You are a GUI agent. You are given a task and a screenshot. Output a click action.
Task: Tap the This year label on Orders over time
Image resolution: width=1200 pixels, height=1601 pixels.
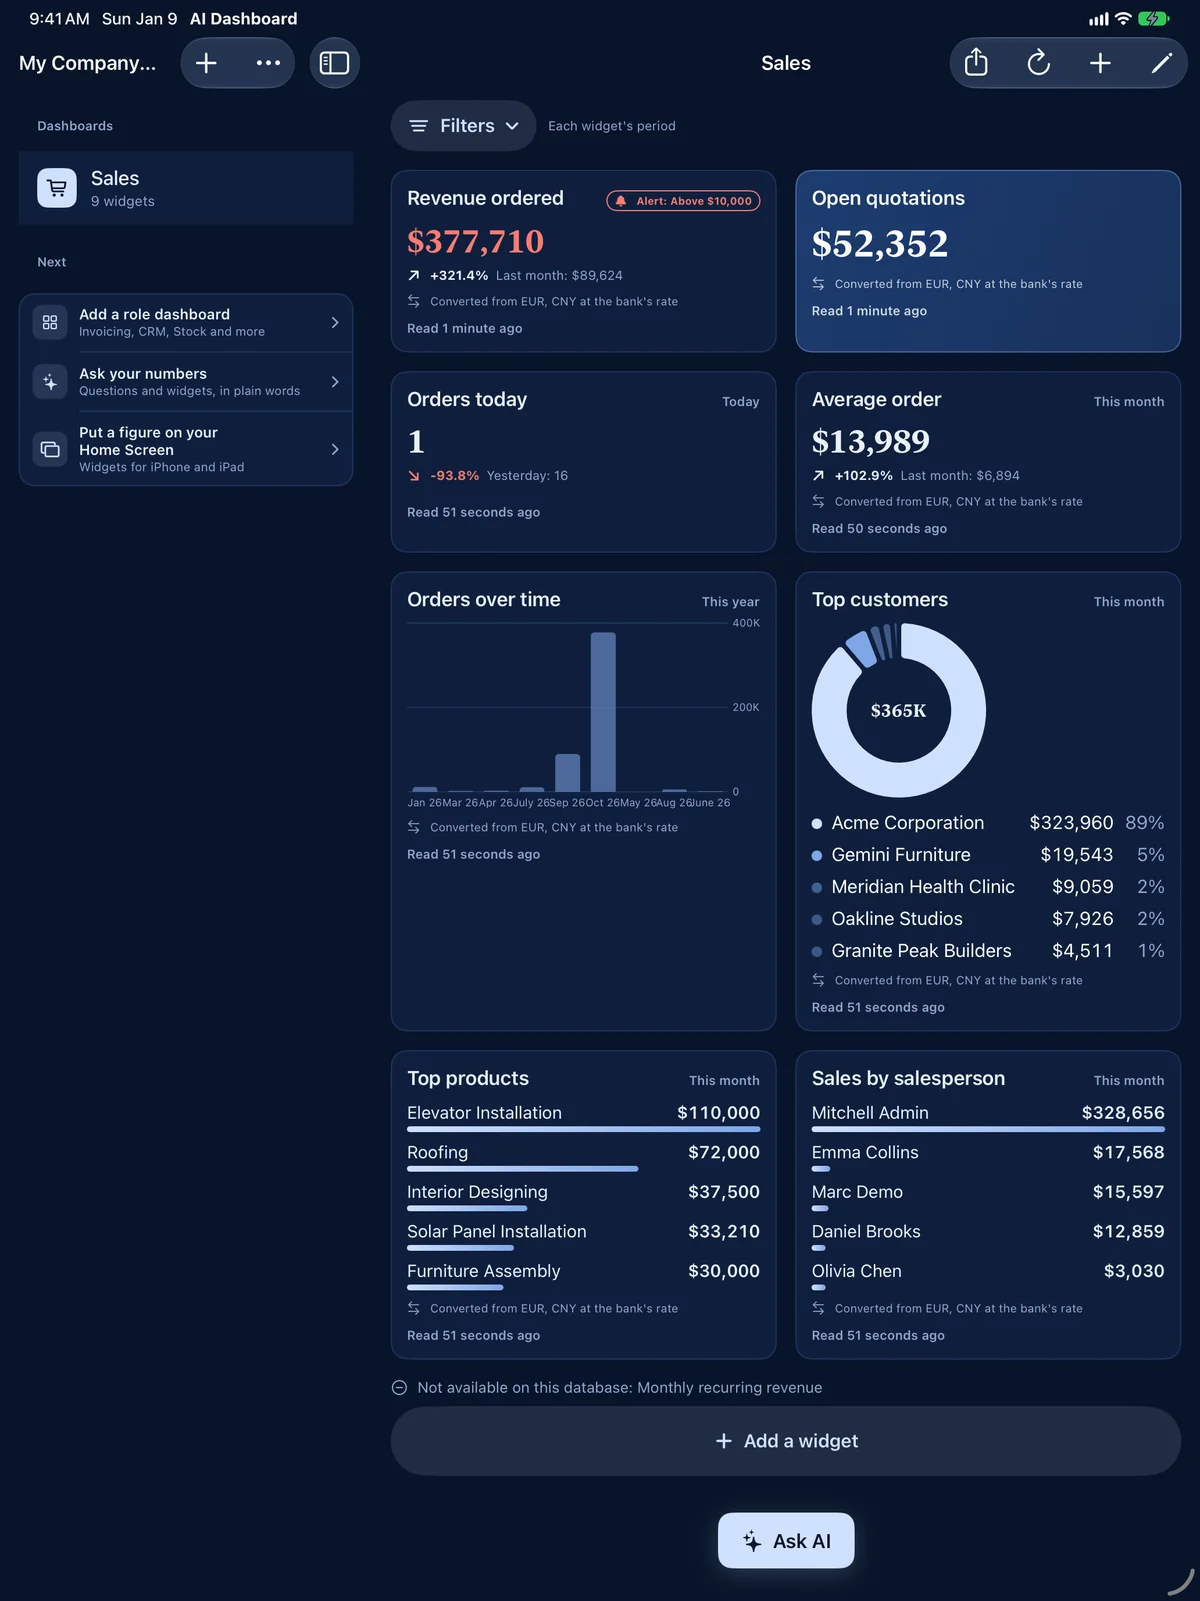[x=730, y=602]
